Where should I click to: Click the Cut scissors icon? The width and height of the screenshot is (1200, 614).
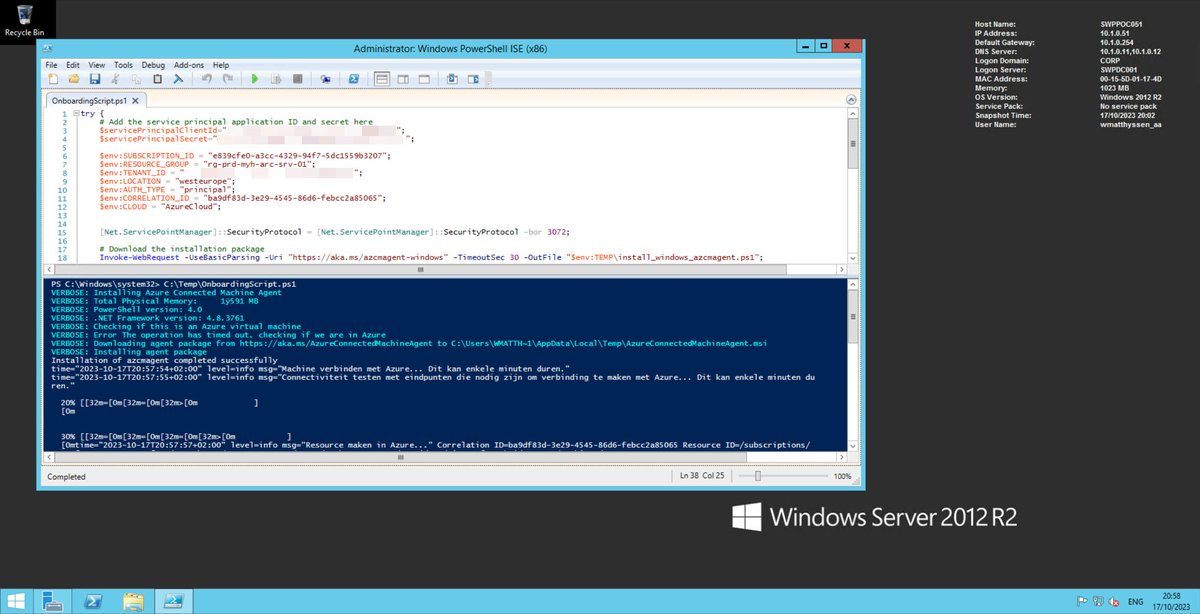tap(116, 79)
